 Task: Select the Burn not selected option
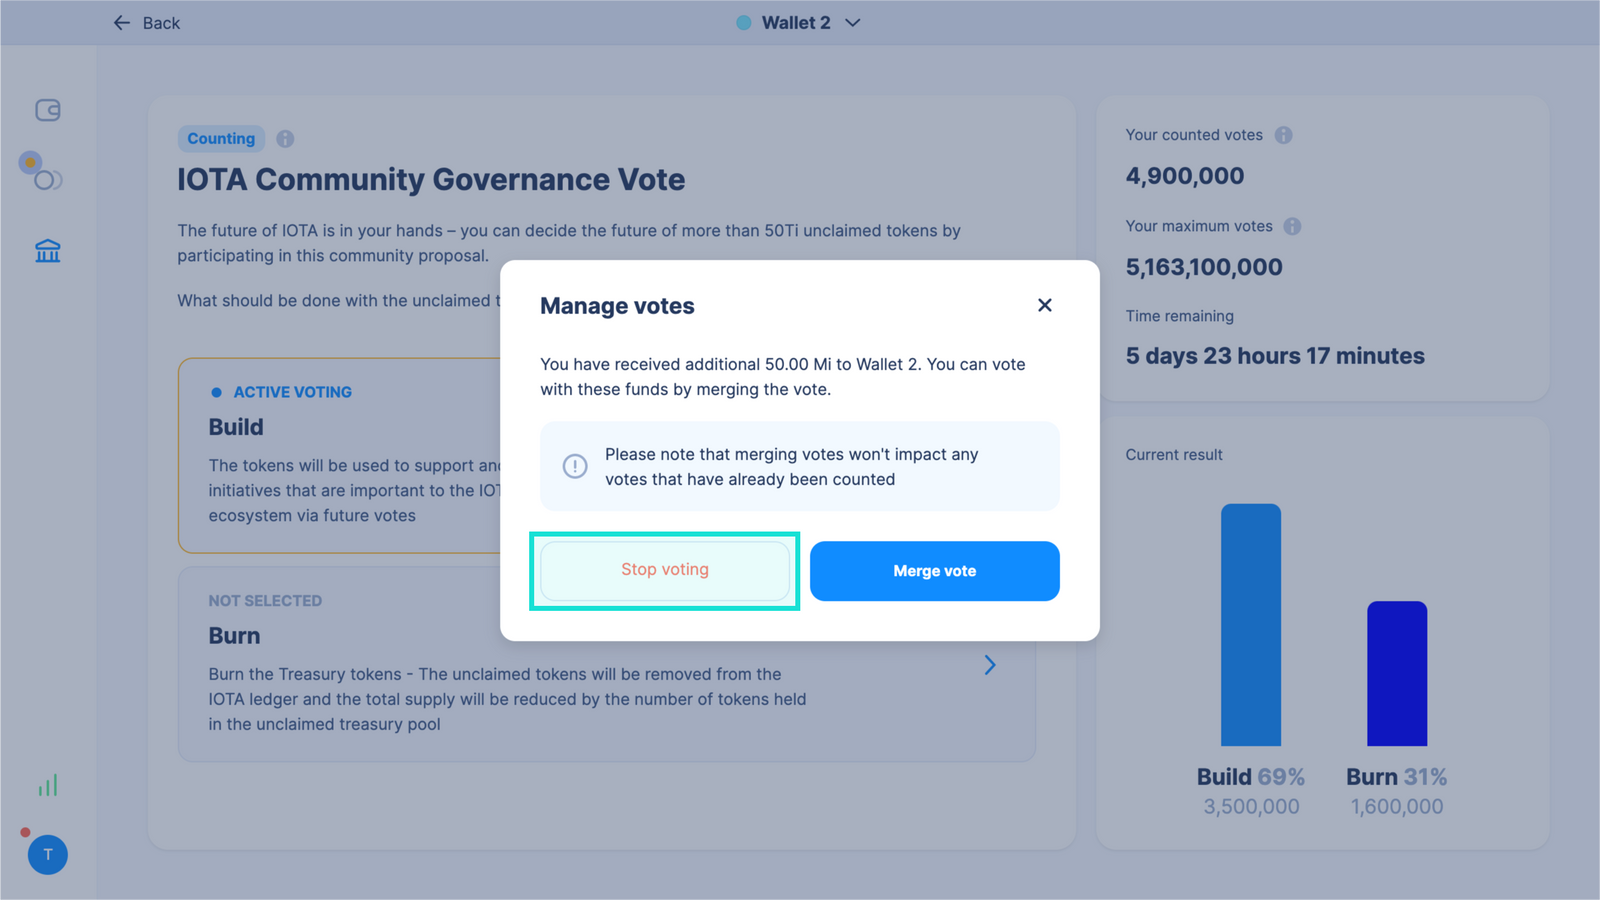(606, 664)
